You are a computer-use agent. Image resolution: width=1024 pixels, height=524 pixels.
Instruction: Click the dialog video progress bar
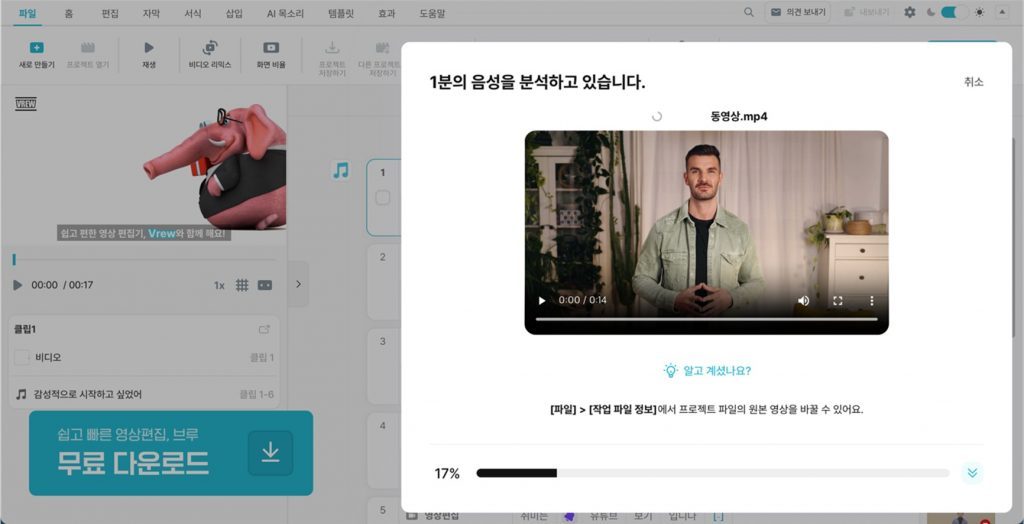click(x=707, y=319)
